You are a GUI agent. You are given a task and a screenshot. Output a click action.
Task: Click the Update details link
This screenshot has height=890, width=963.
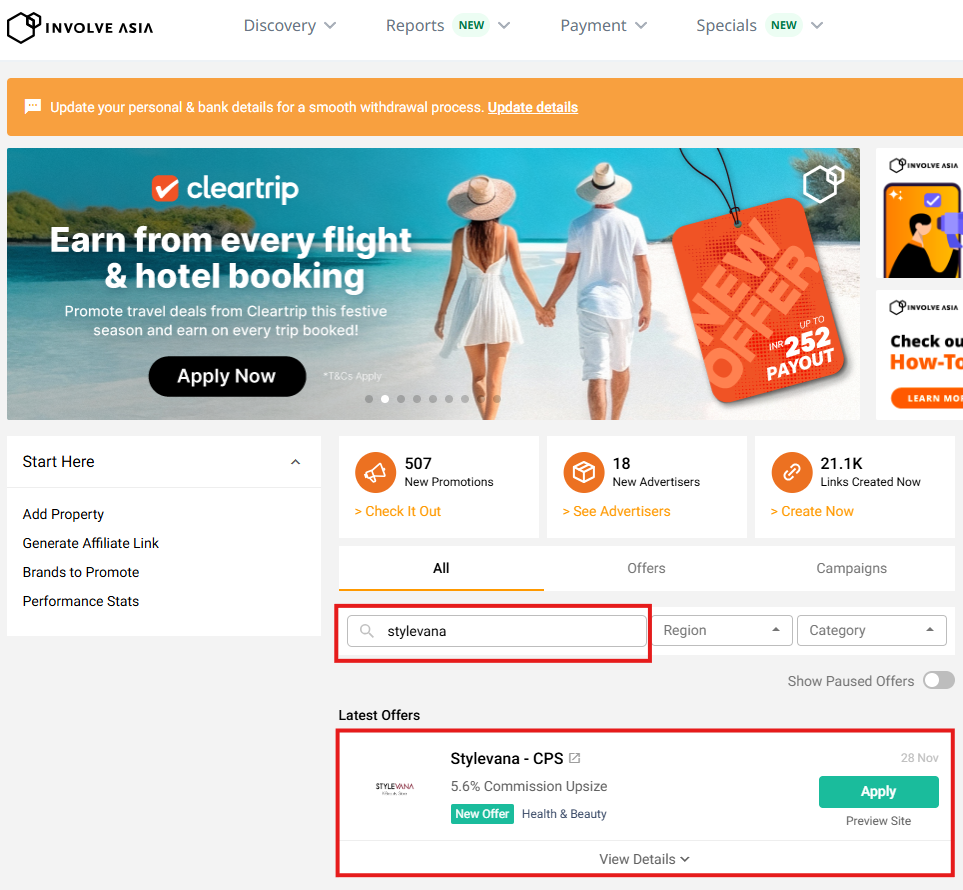tap(532, 107)
